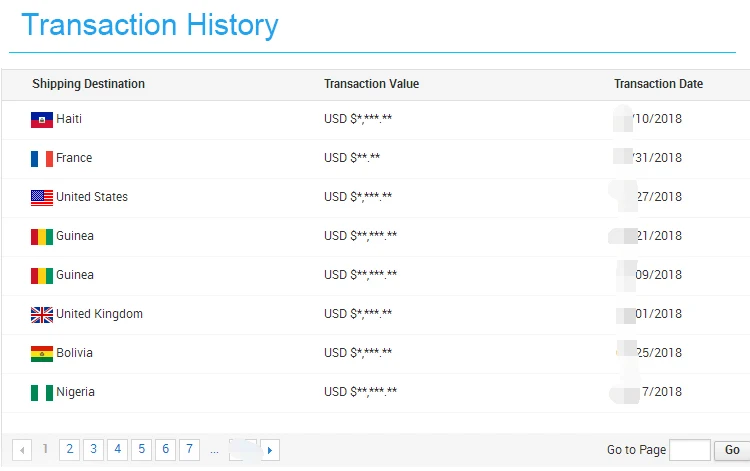Click the Bolivia flag icon
This screenshot has width=750, height=471.
point(41,354)
